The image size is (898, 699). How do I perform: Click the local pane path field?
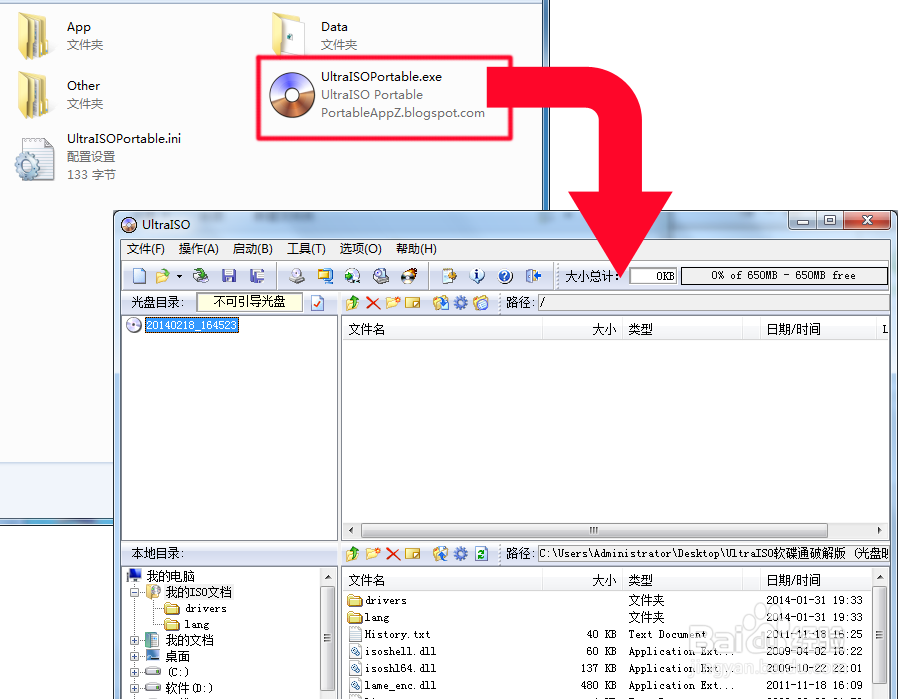(x=713, y=554)
